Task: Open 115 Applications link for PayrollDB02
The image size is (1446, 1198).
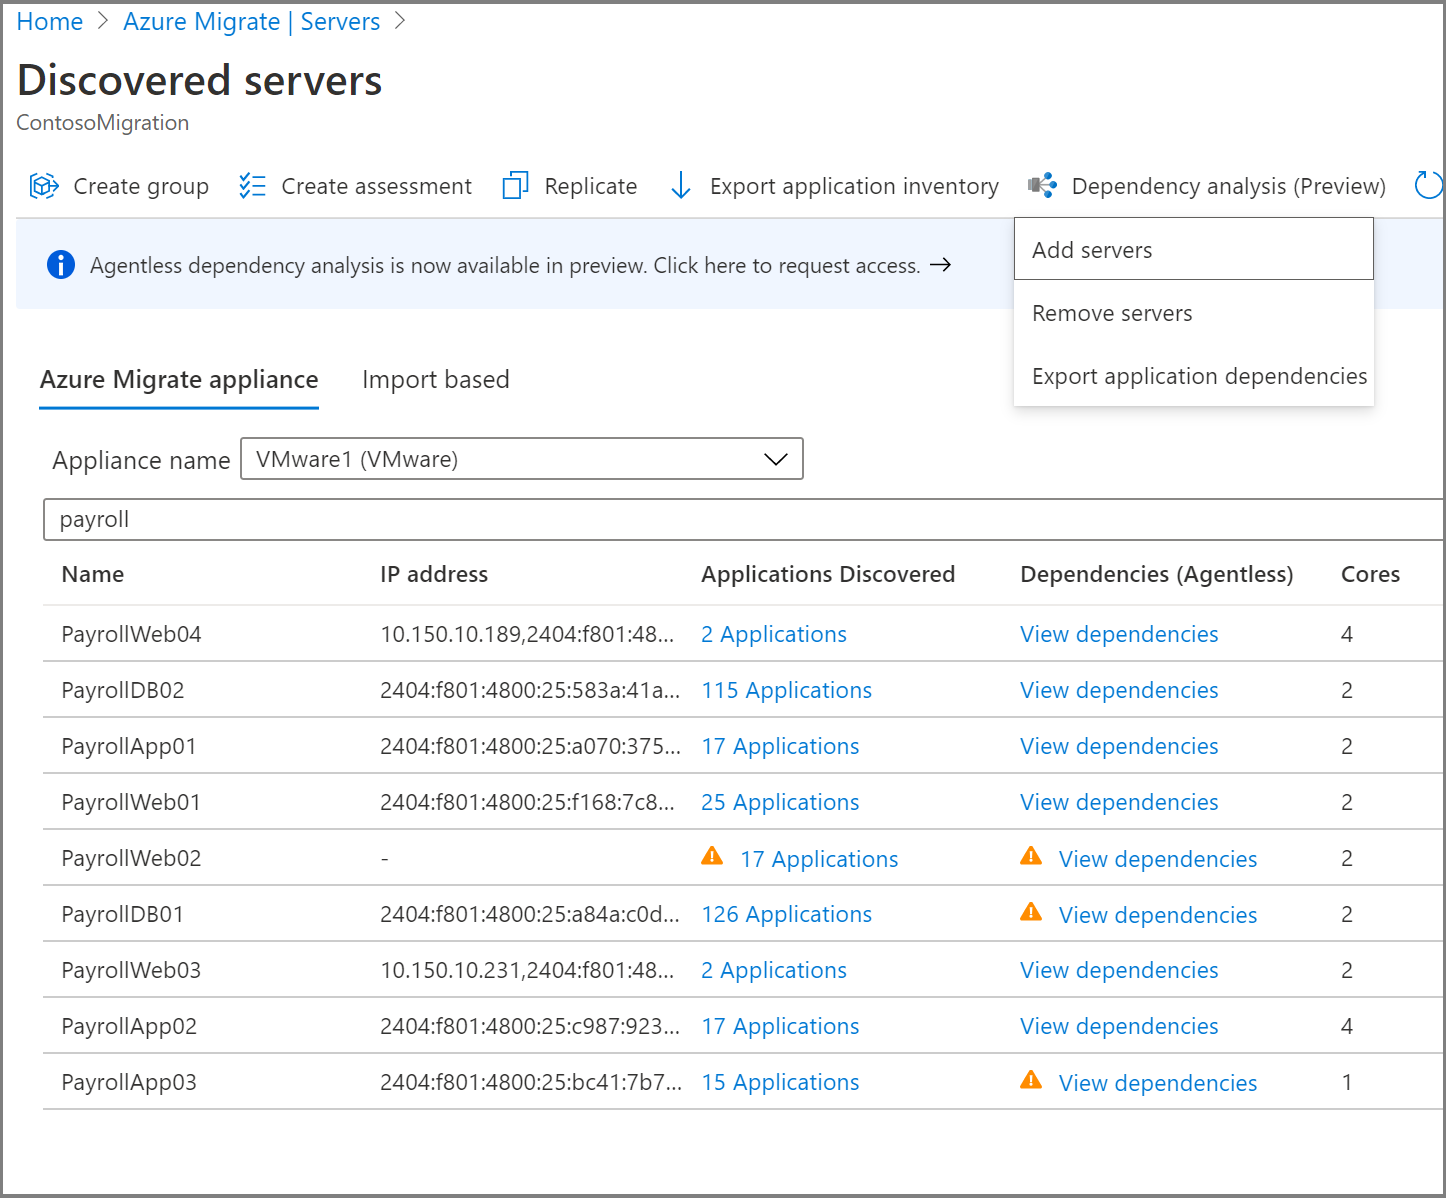Action: pyautogui.click(x=786, y=690)
